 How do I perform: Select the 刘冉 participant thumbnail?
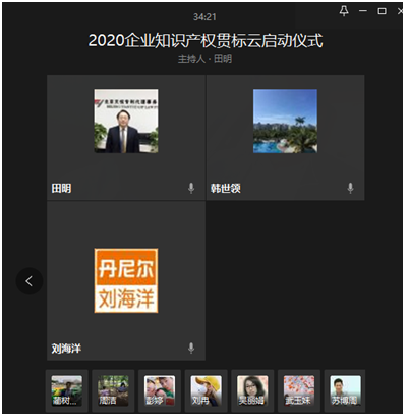(x=206, y=391)
